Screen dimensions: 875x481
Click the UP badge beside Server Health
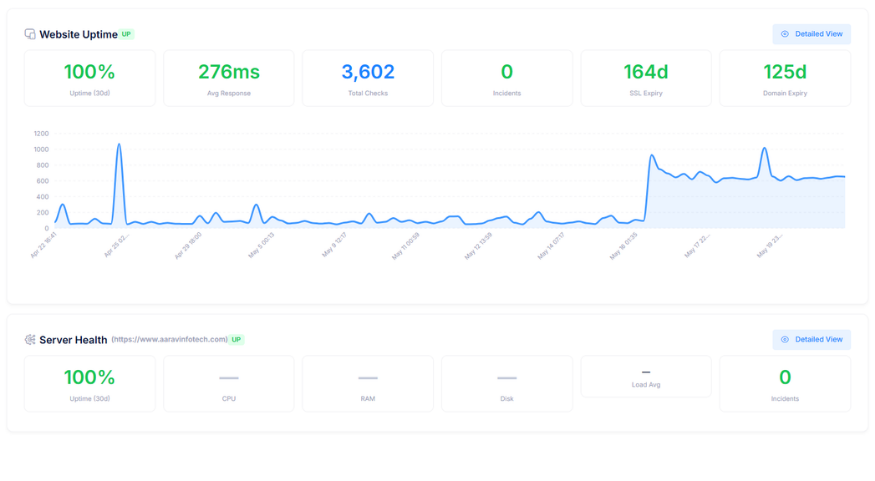click(x=237, y=339)
